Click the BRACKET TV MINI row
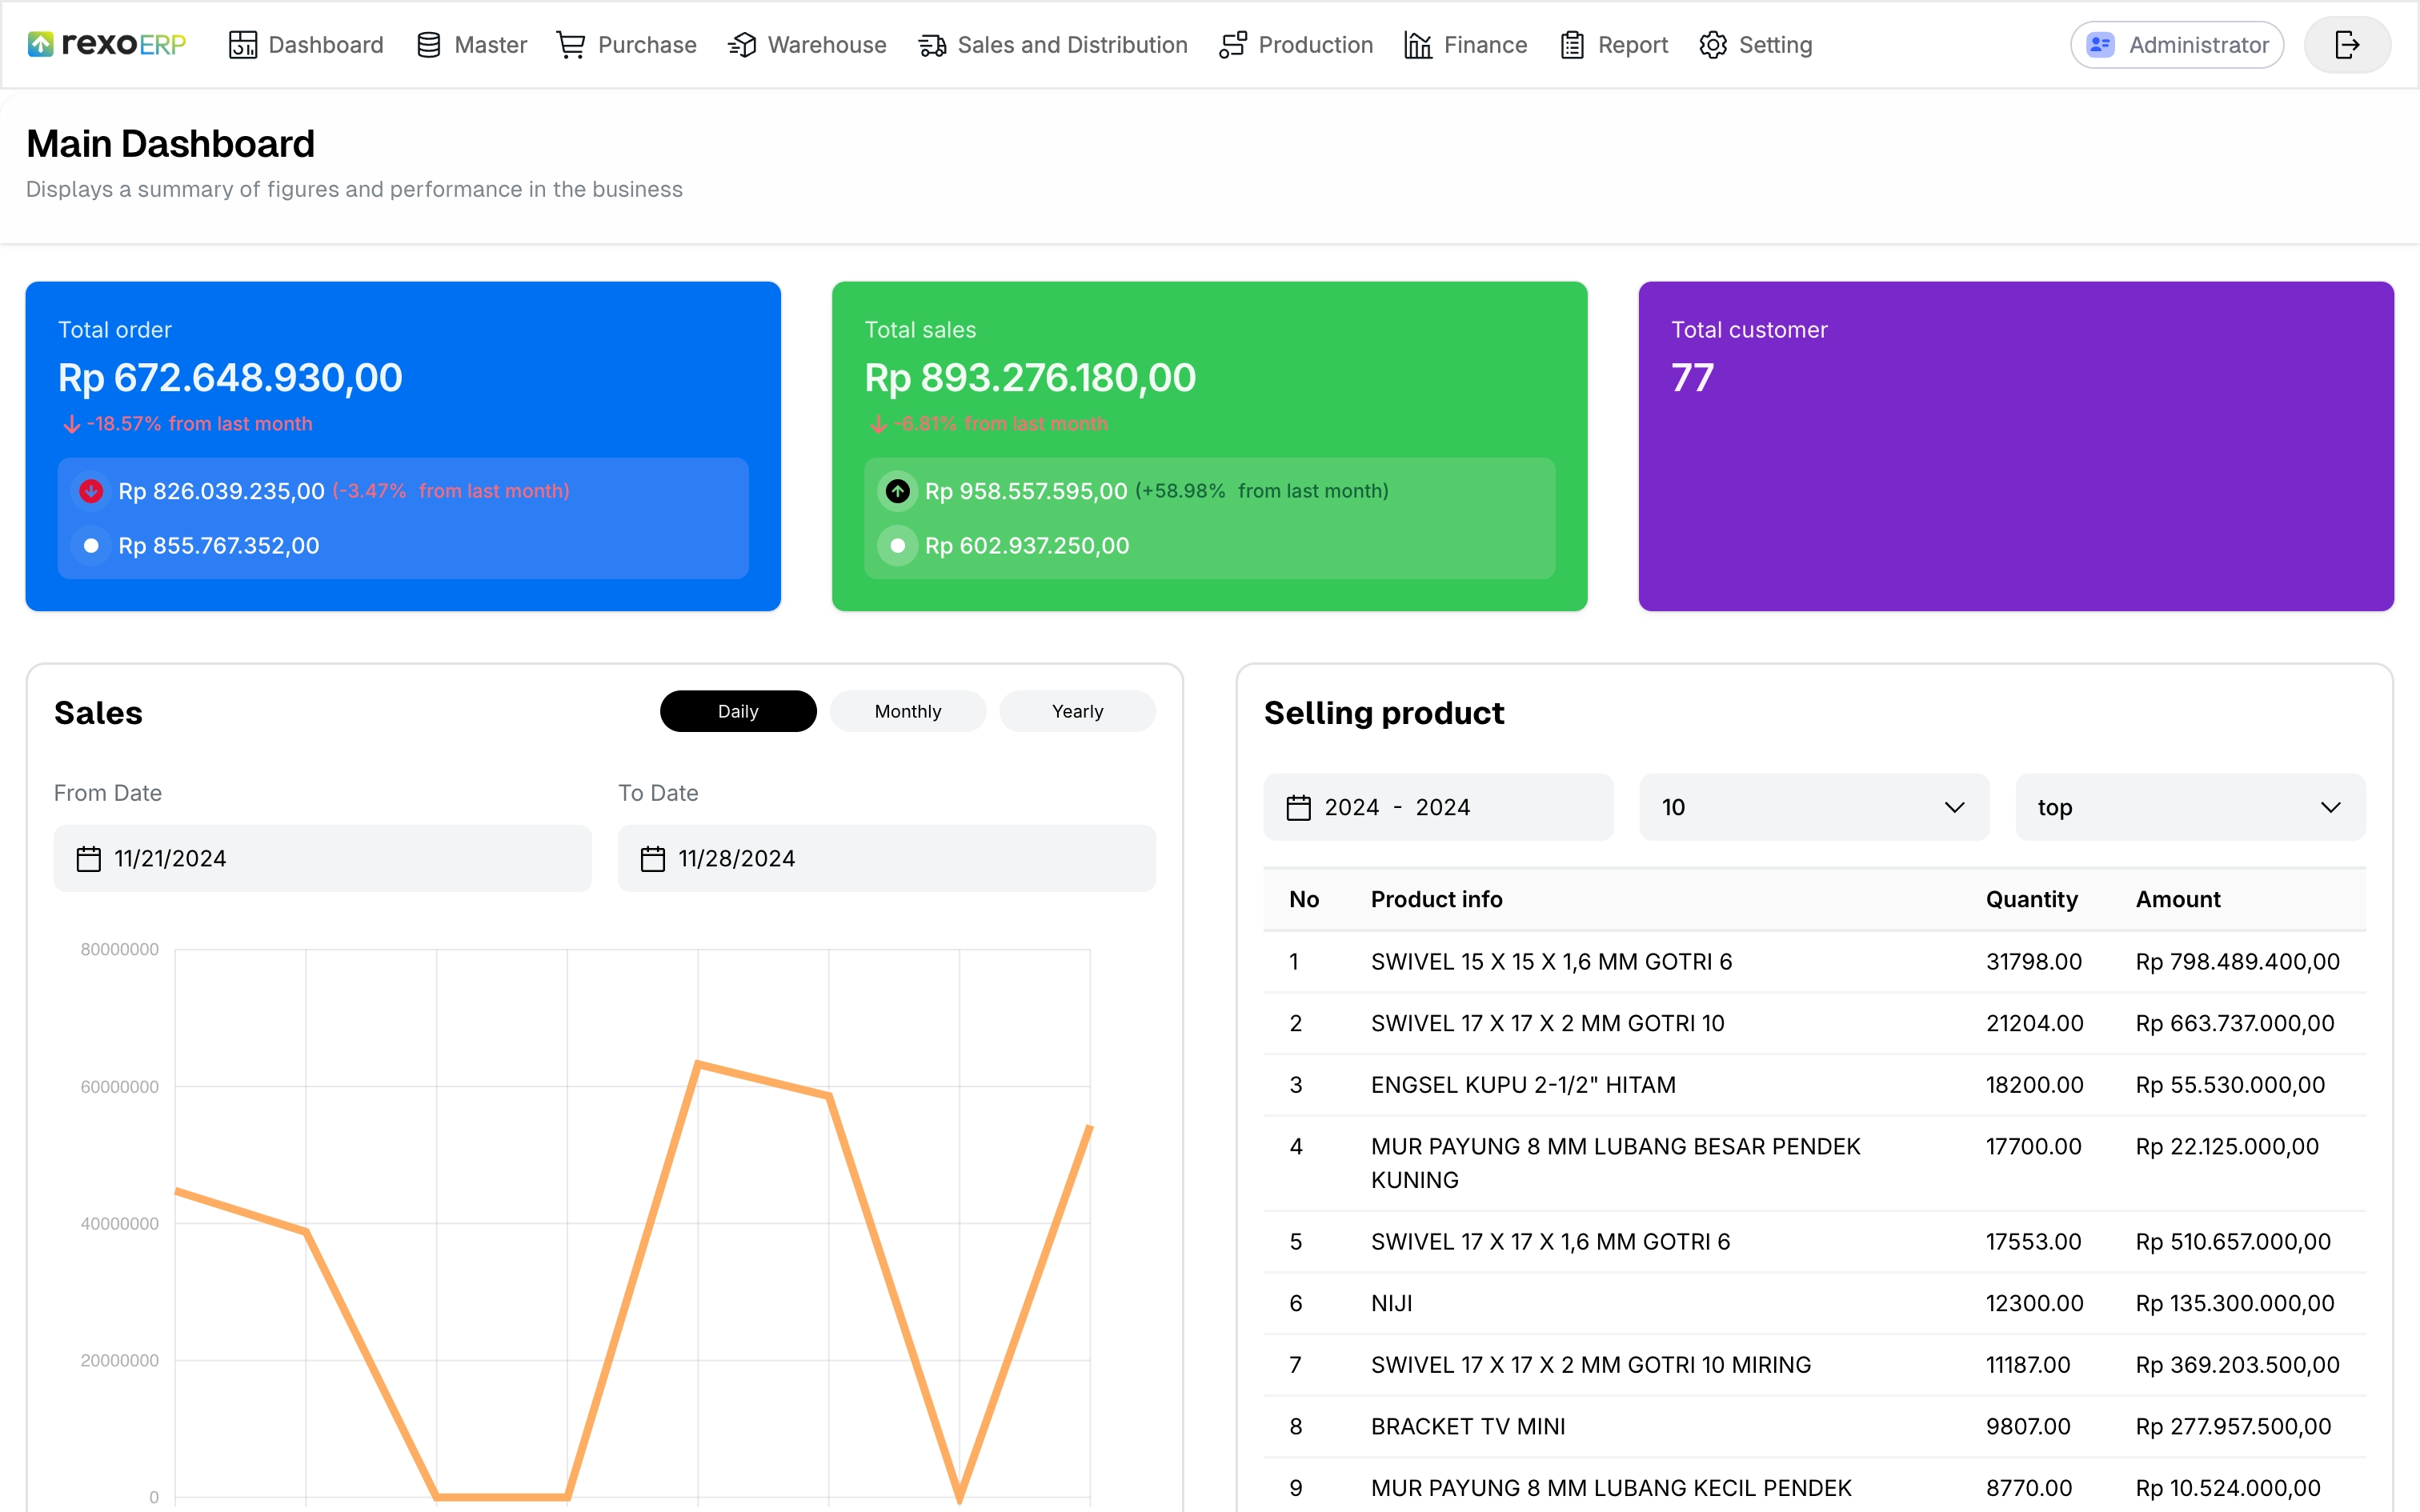The image size is (2420, 1512). (1814, 1427)
